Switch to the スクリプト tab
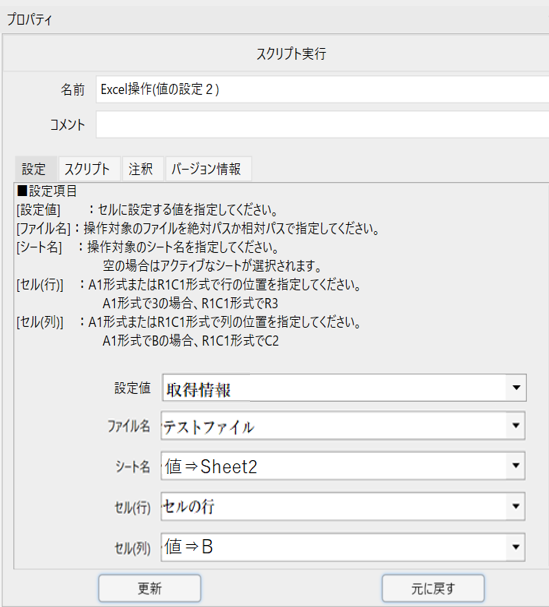The width and height of the screenshot is (549, 607). pos(87,169)
